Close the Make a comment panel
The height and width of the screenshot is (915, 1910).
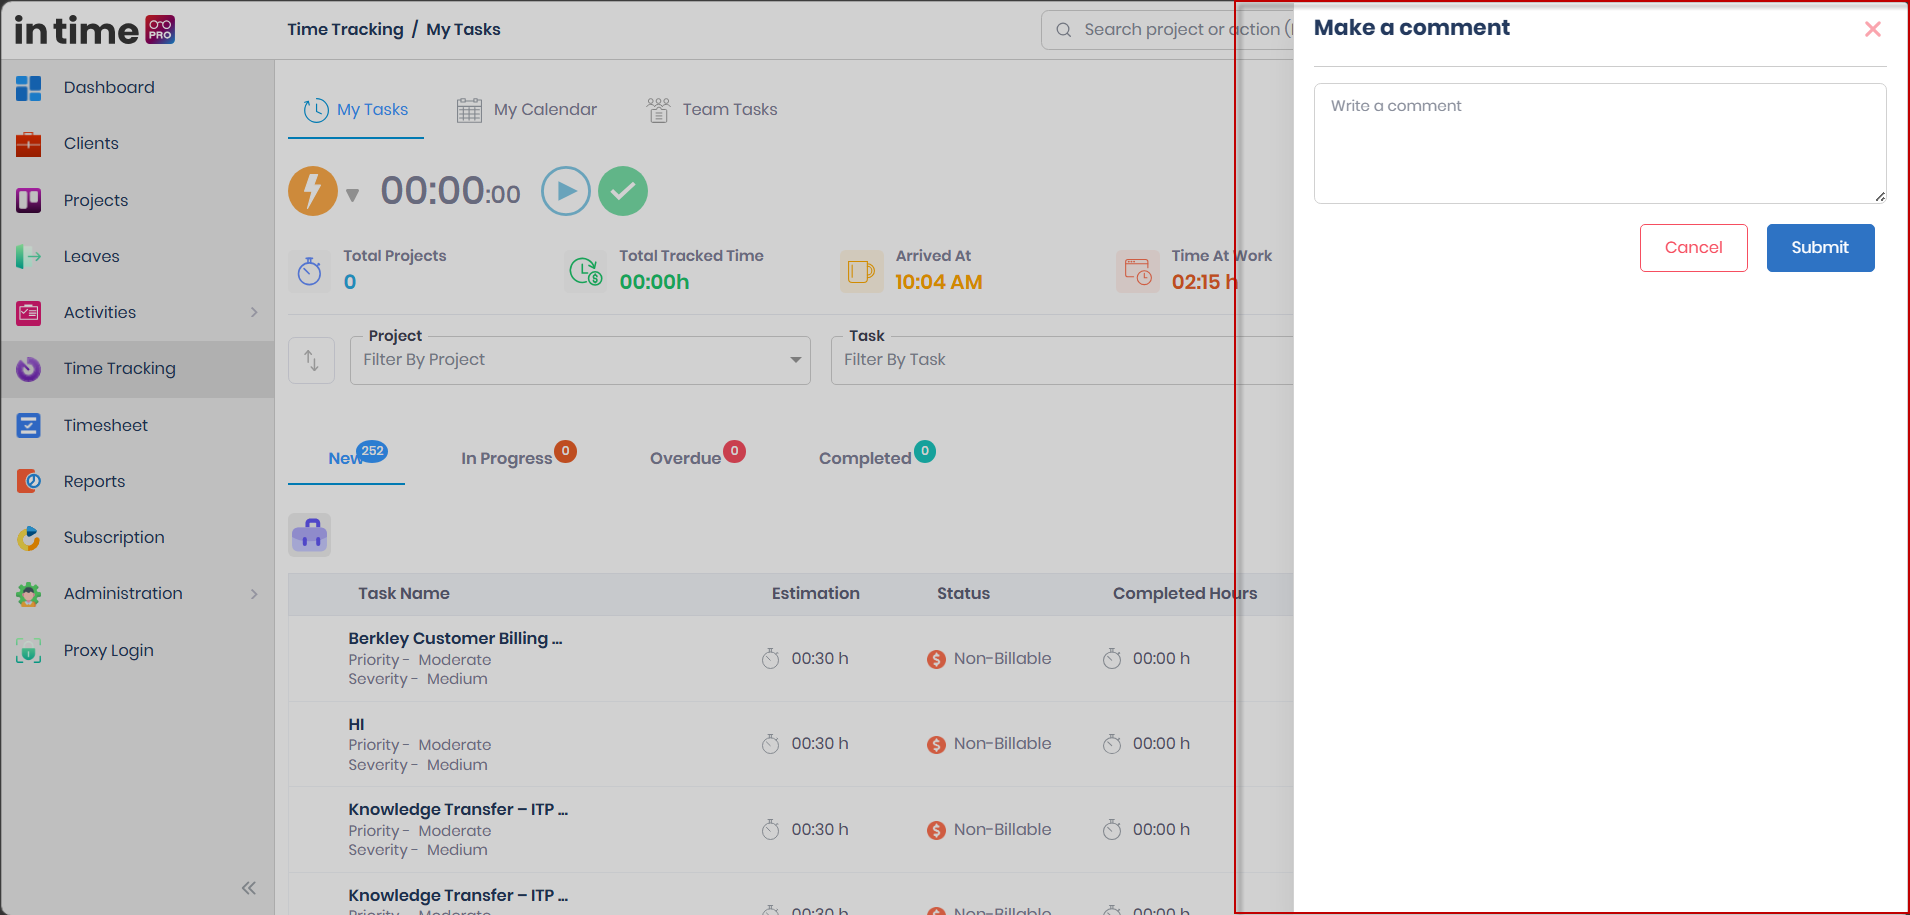(x=1873, y=29)
